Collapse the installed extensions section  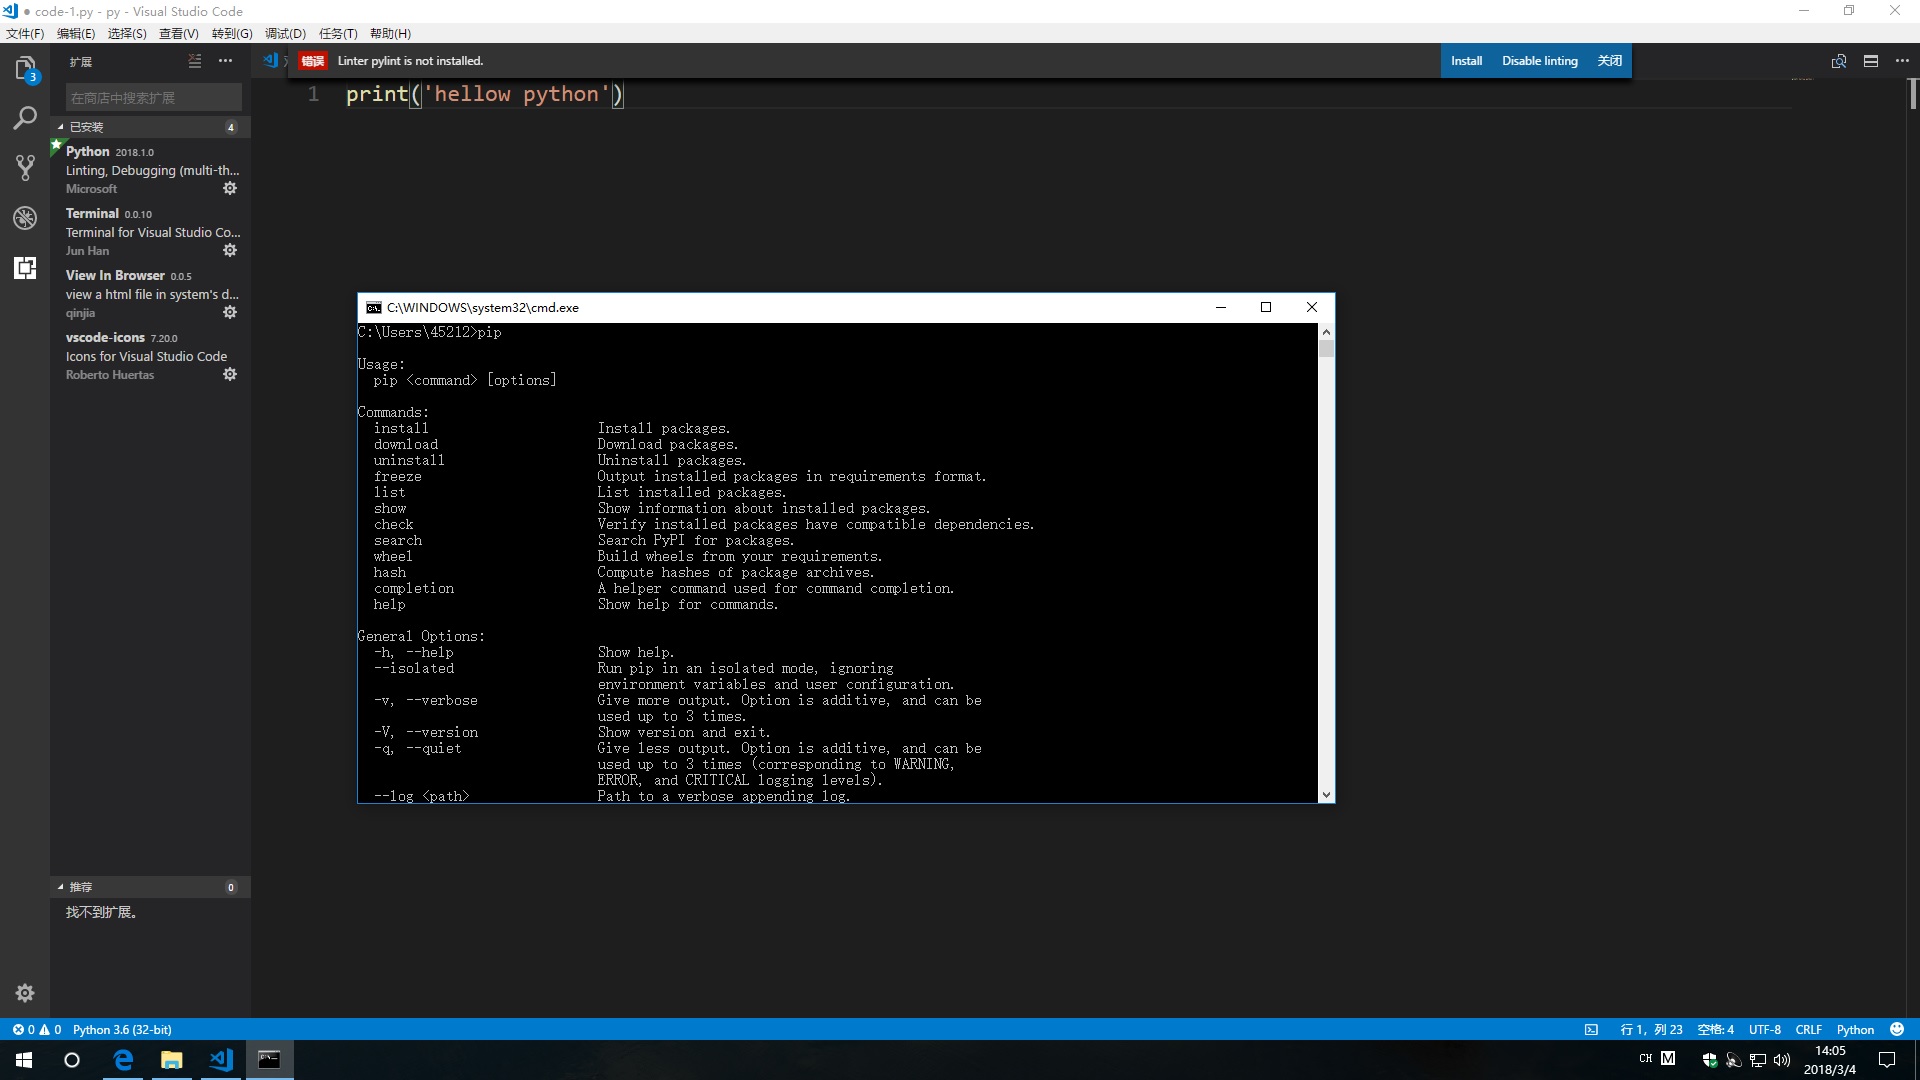click(150, 127)
